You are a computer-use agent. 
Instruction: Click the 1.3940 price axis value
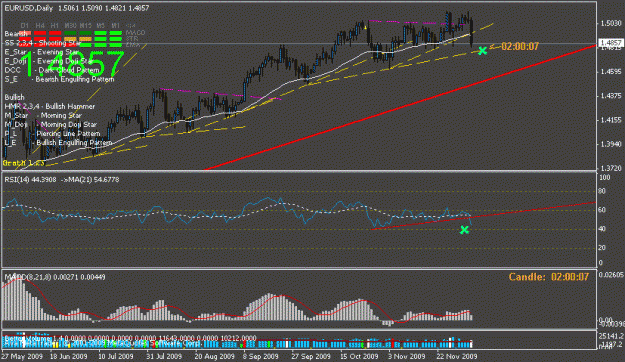point(611,144)
